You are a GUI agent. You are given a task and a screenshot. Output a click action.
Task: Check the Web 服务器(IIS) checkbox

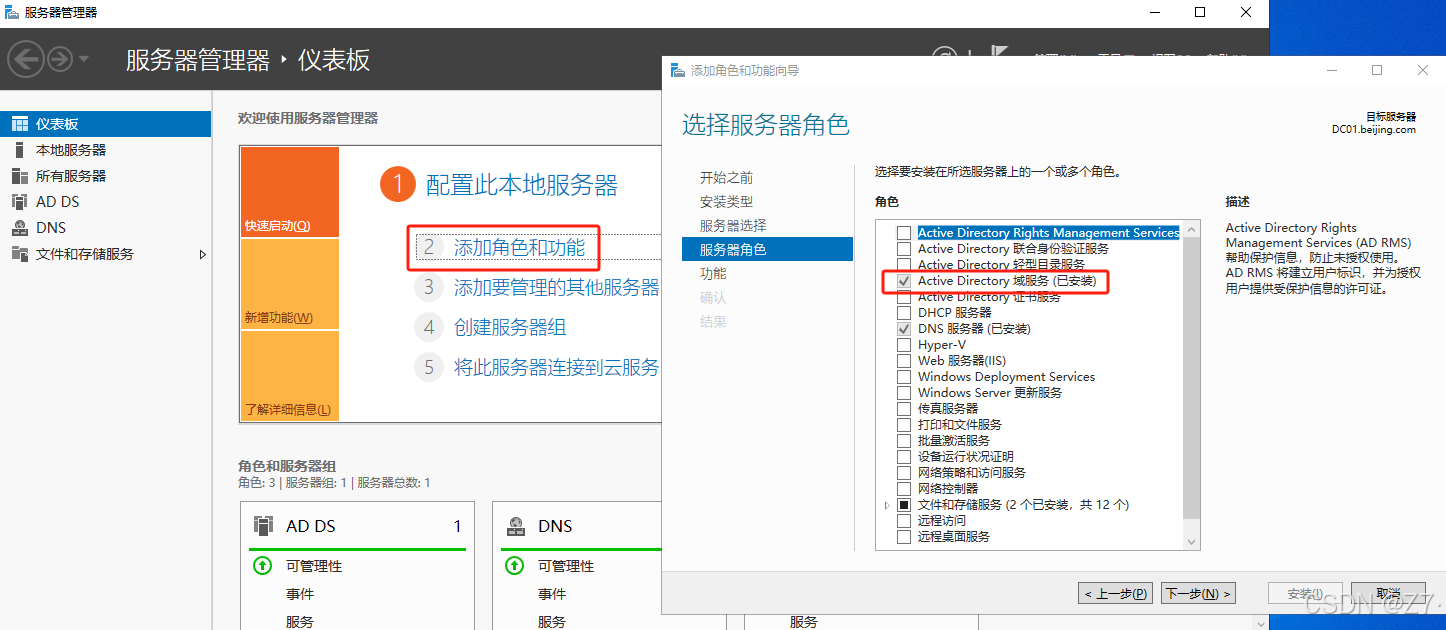(904, 361)
